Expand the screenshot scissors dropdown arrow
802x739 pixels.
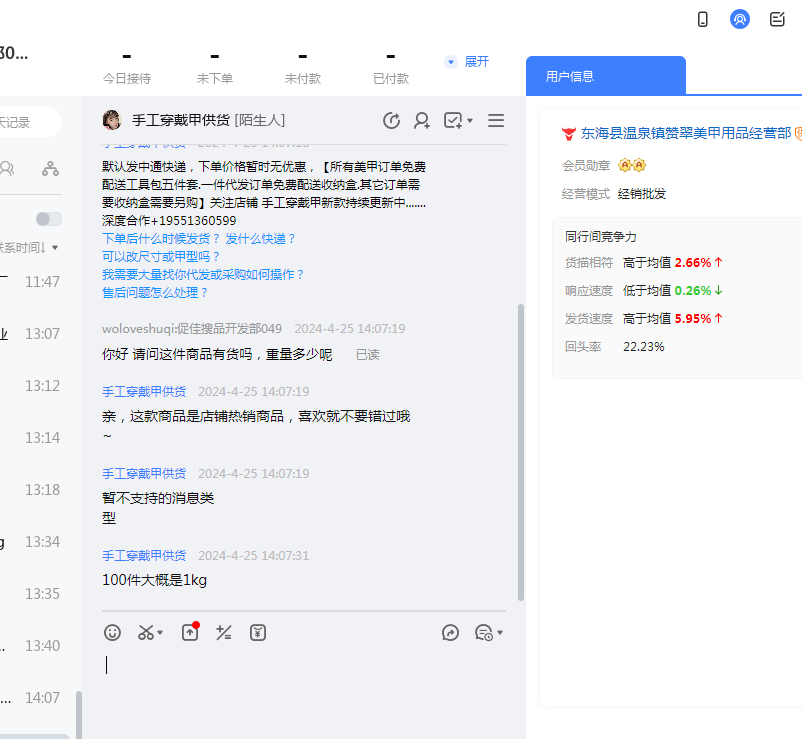161,633
